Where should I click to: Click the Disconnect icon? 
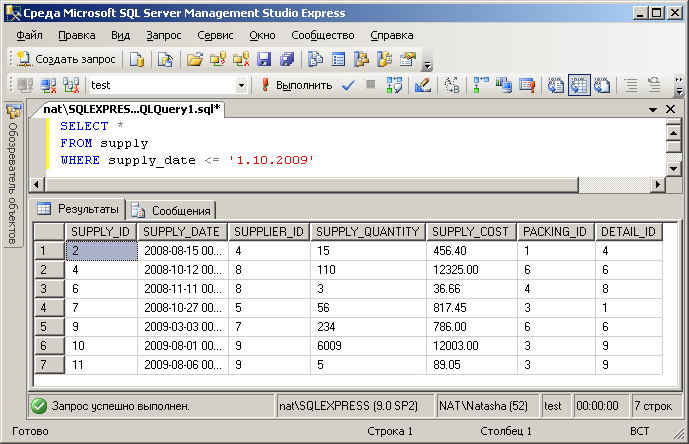coord(48,85)
